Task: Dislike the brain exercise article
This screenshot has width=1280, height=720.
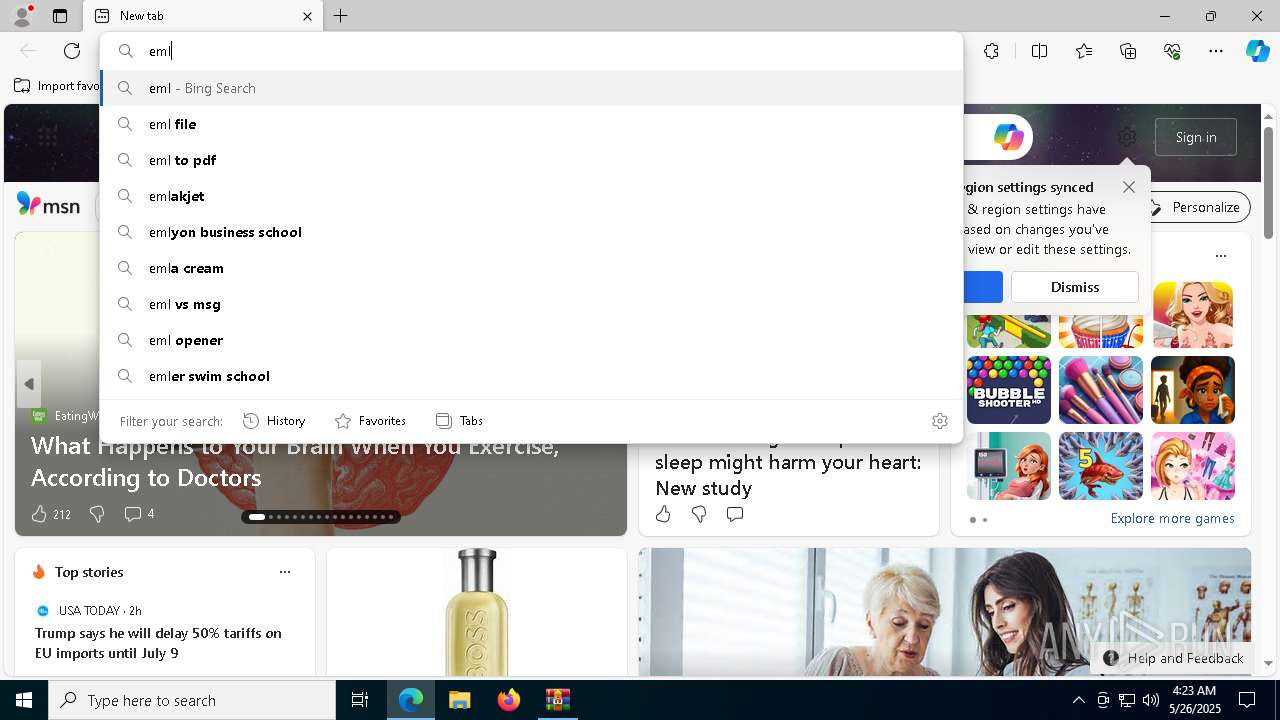Action: [97, 514]
